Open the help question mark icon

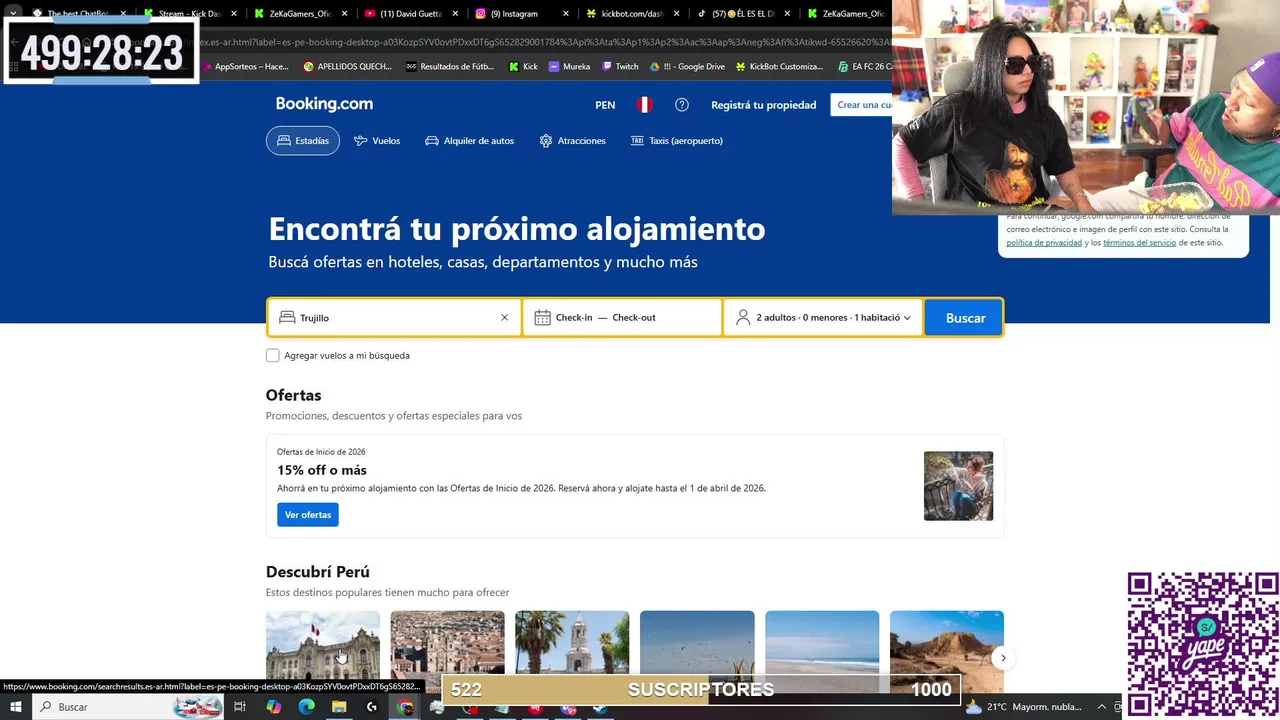coord(682,105)
